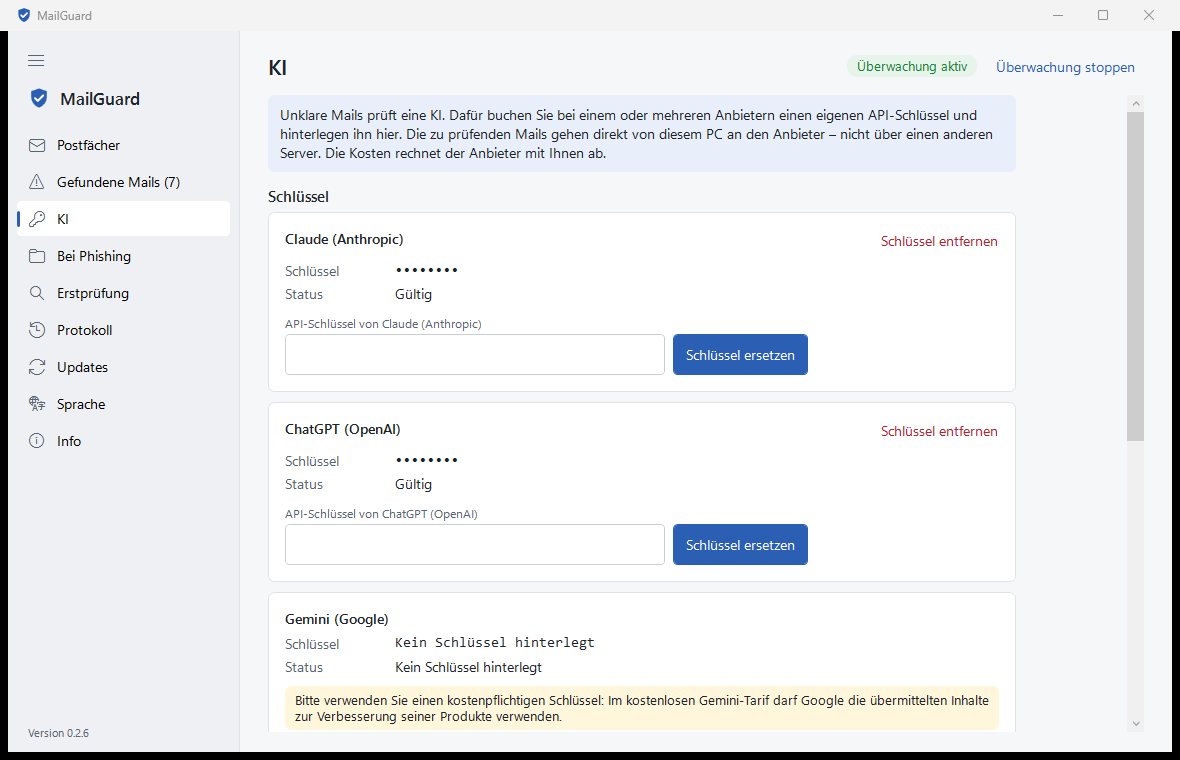Select the Bei Phishing menu entry
This screenshot has width=1180, height=760.
click(123, 256)
